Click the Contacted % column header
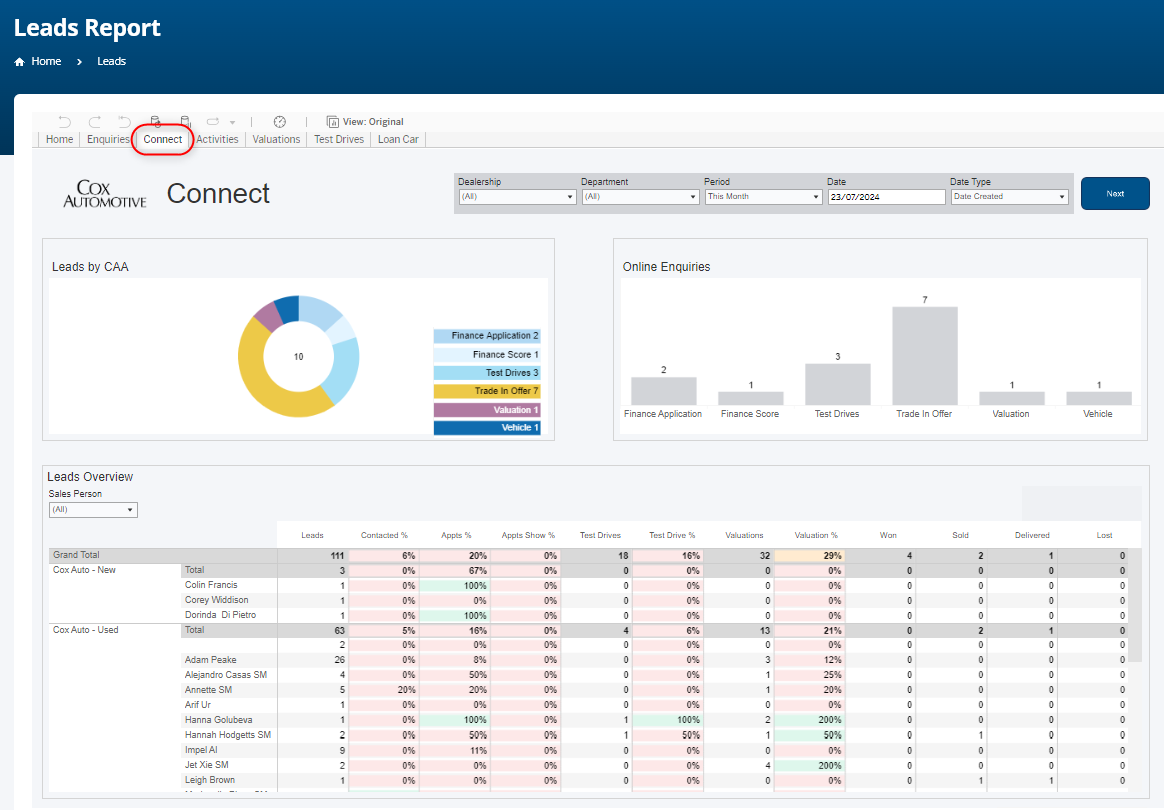The width and height of the screenshot is (1164, 810). tap(384, 535)
